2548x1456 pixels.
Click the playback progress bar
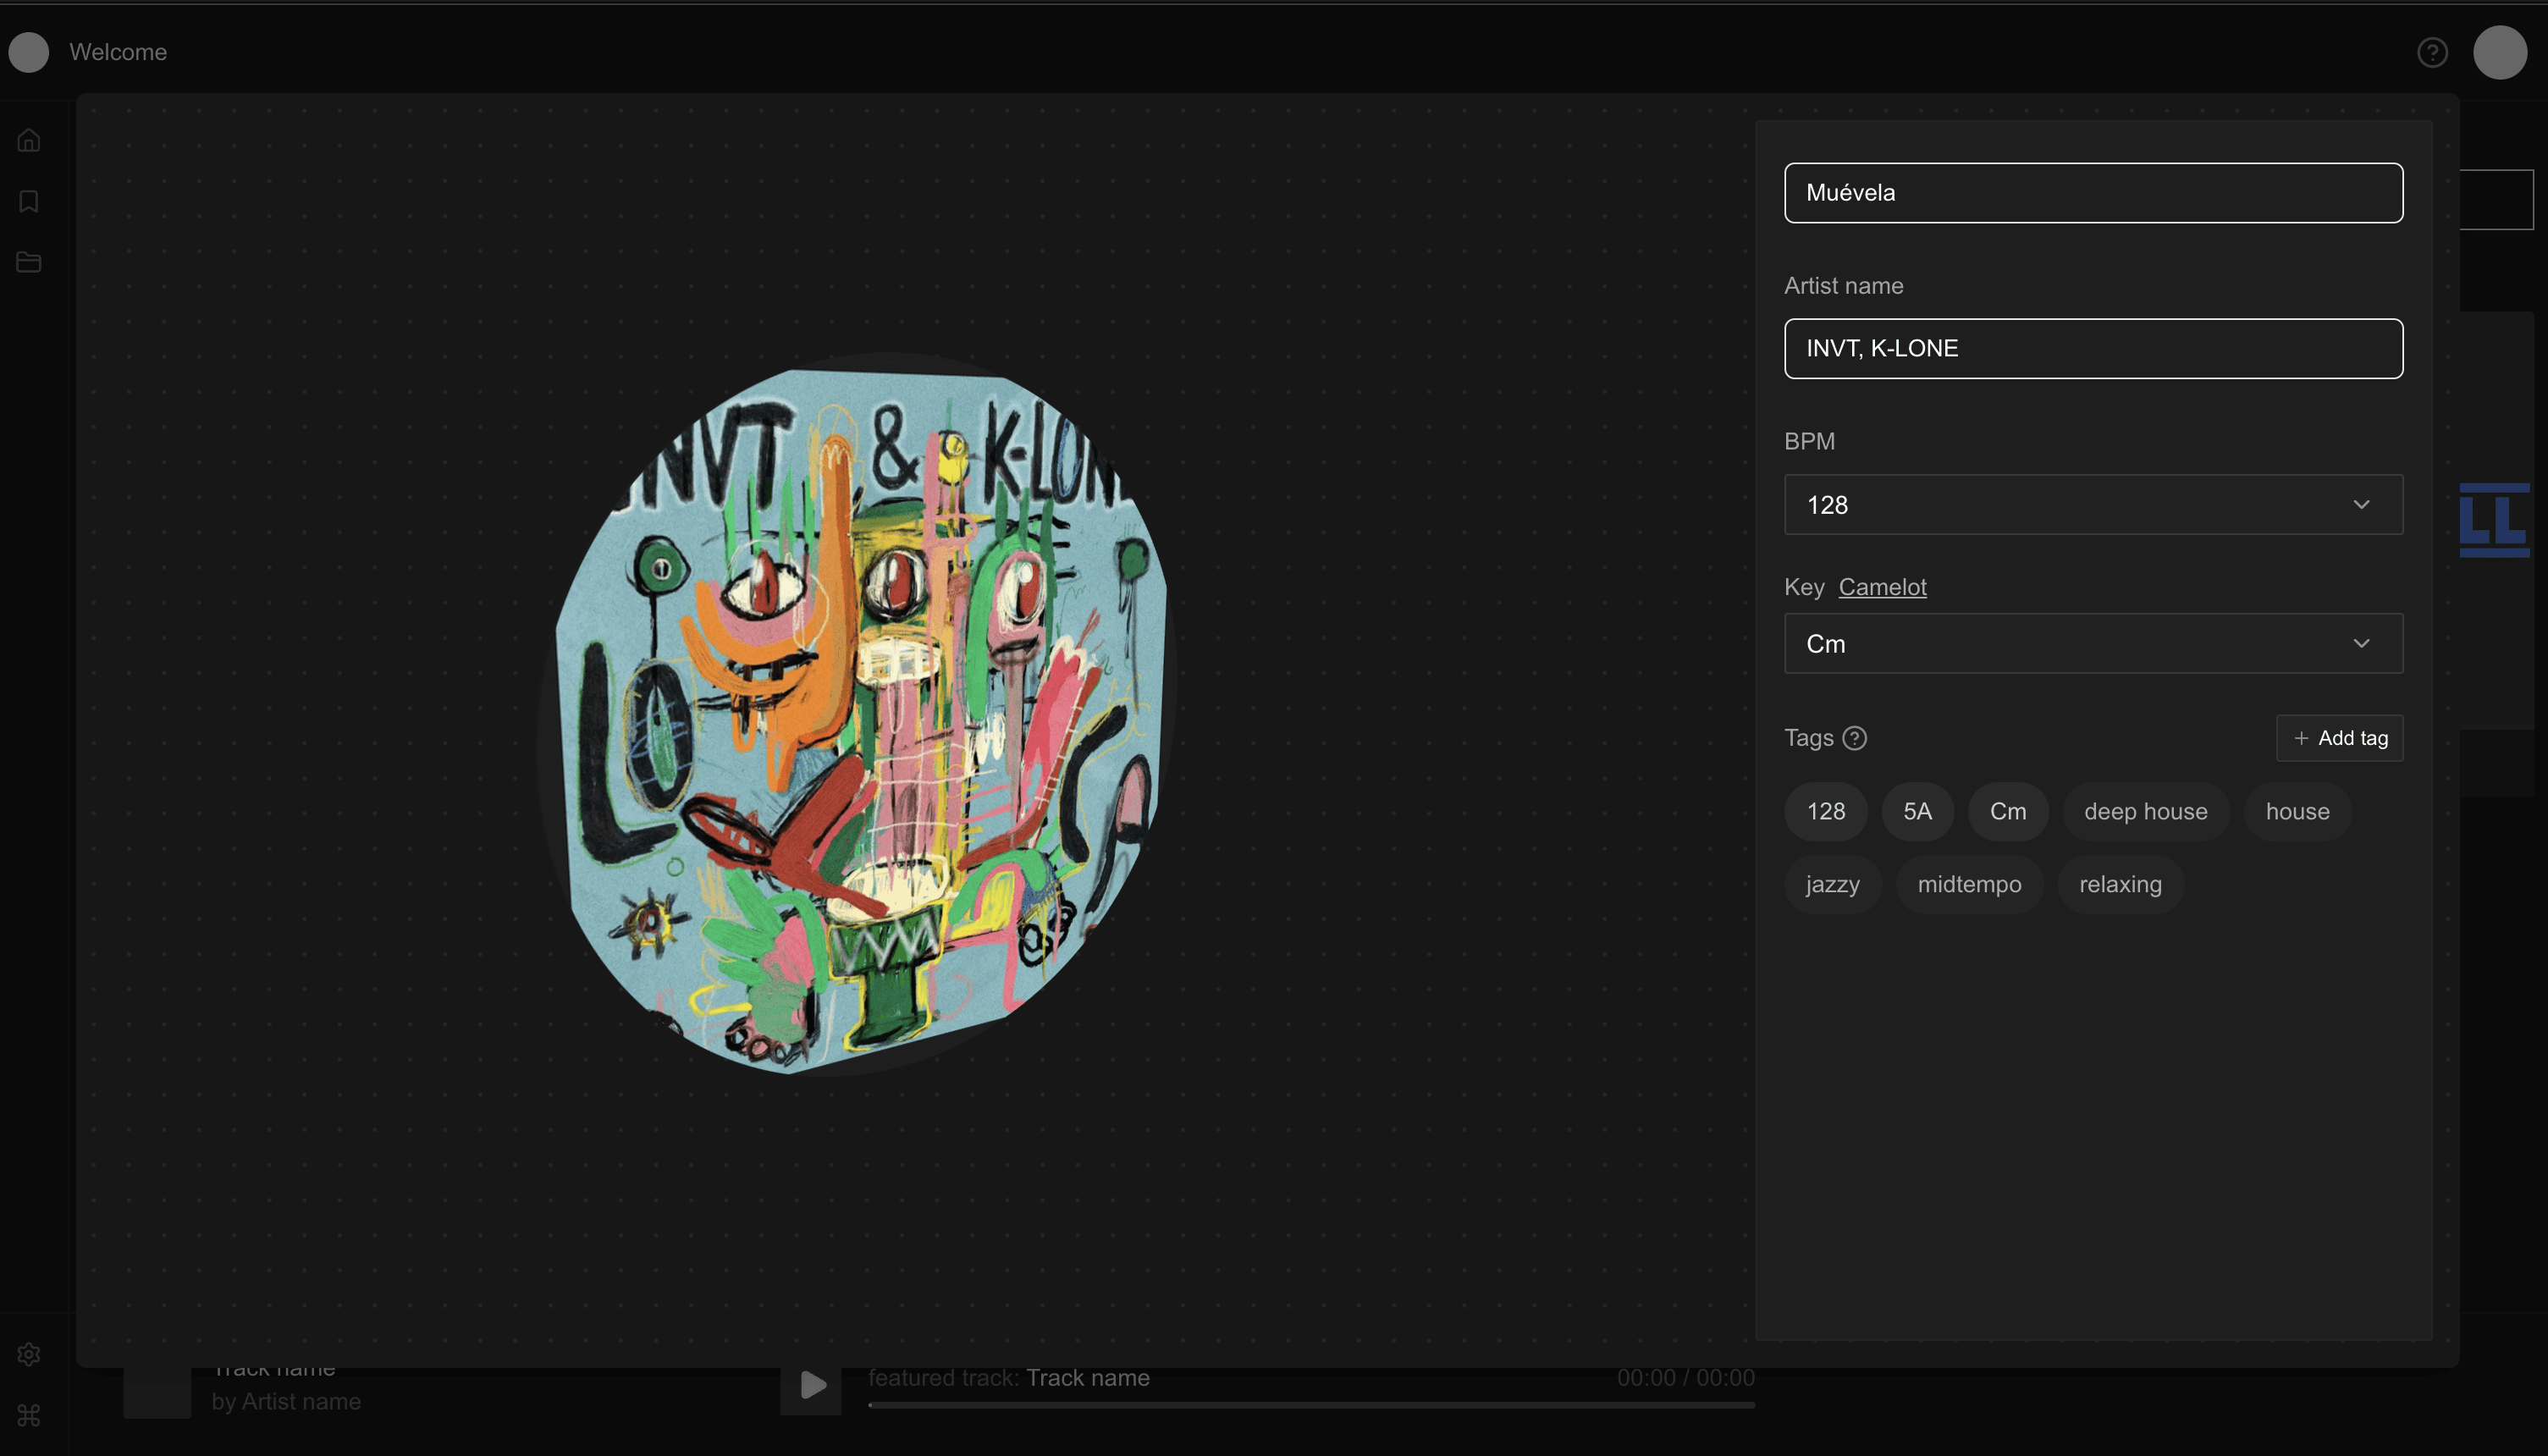pyautogui.click(x=1310, y=1405)
